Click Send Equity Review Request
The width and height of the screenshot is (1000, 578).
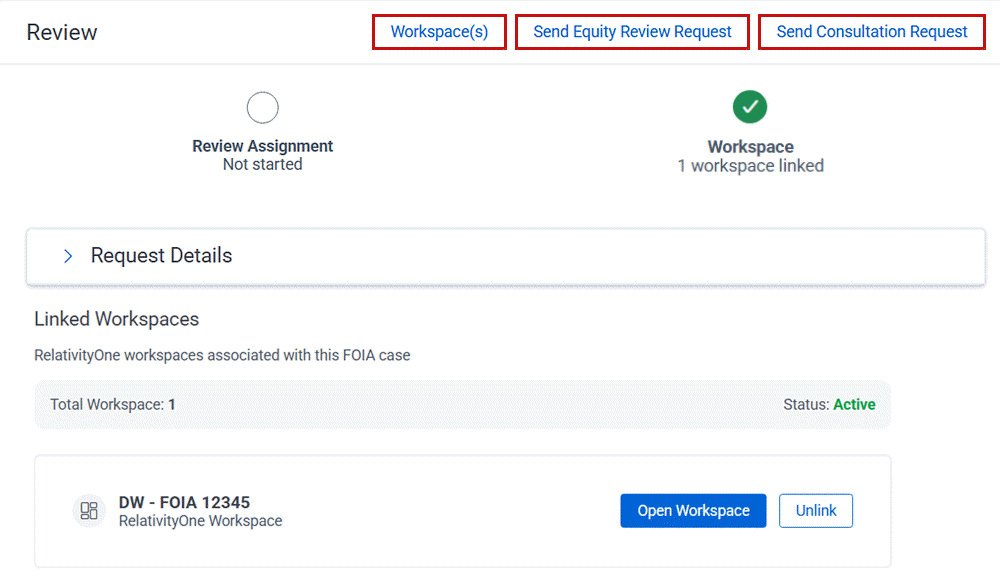(631, 31)
